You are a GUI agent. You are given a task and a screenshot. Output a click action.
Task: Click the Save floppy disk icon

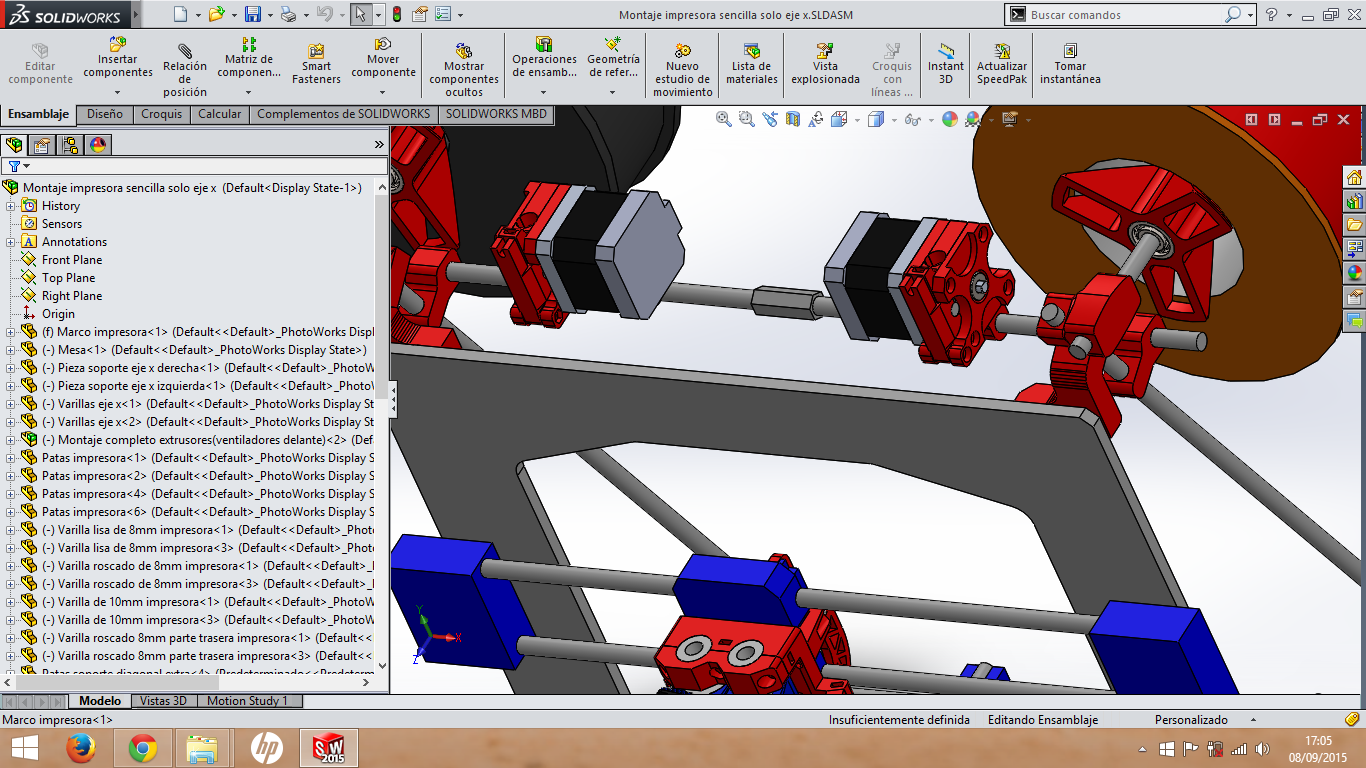[x=253, y=14]
